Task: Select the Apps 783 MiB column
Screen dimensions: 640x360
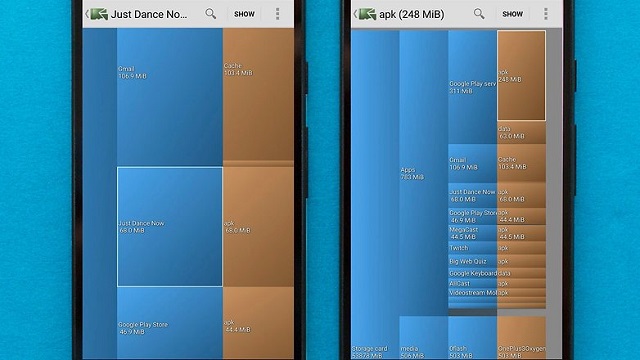Action: (x=424, y=172)
